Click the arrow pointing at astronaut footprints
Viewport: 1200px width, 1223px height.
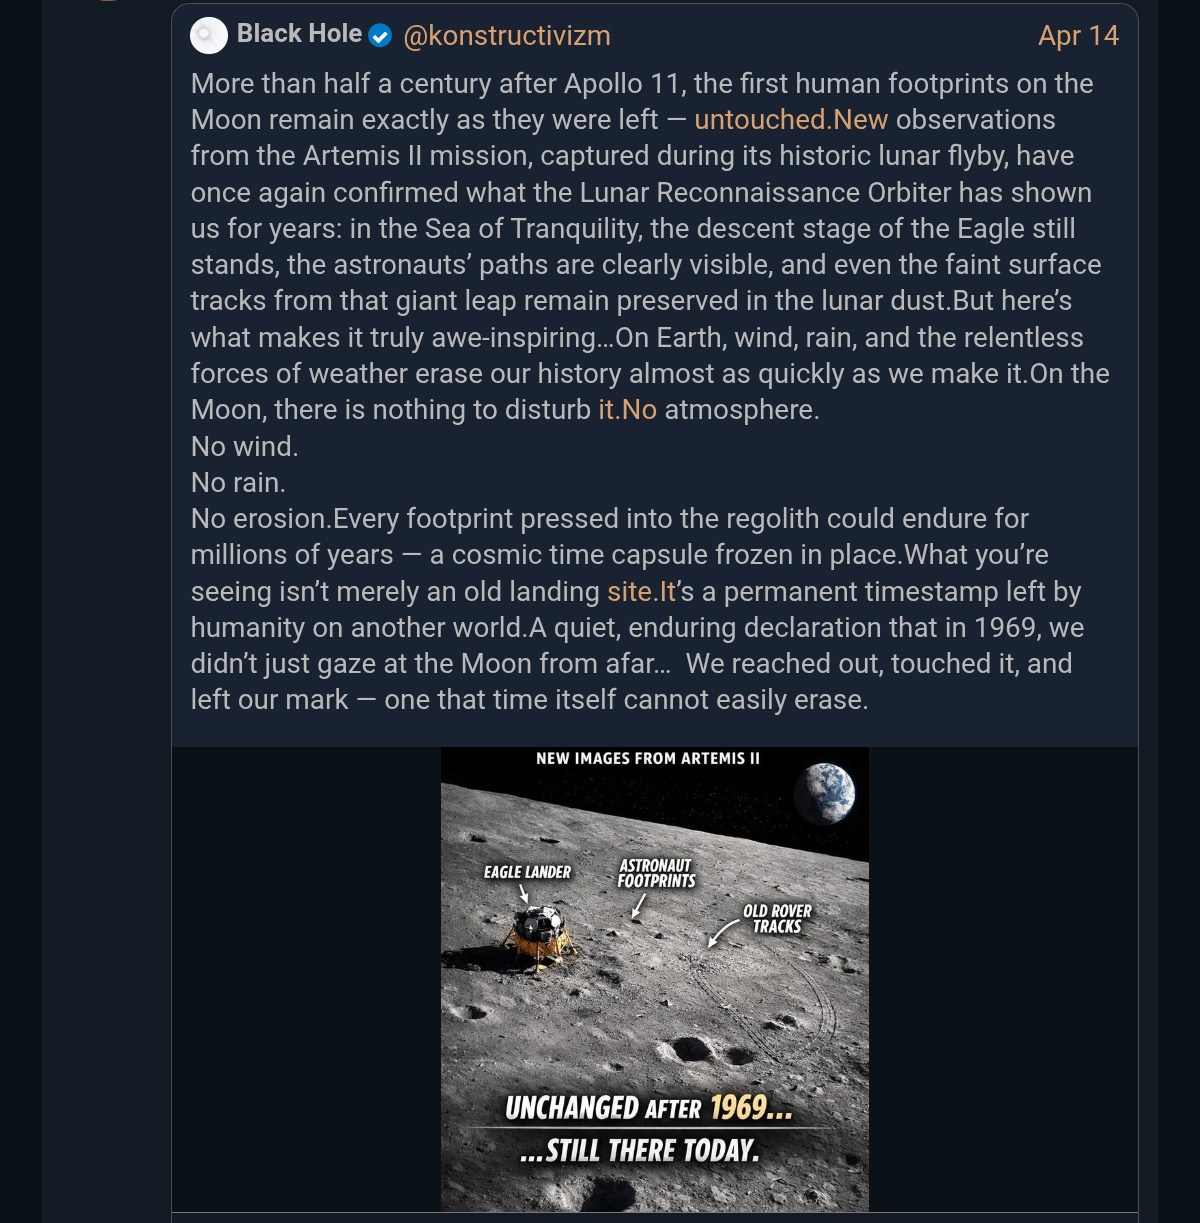click(x=638, y=906)
